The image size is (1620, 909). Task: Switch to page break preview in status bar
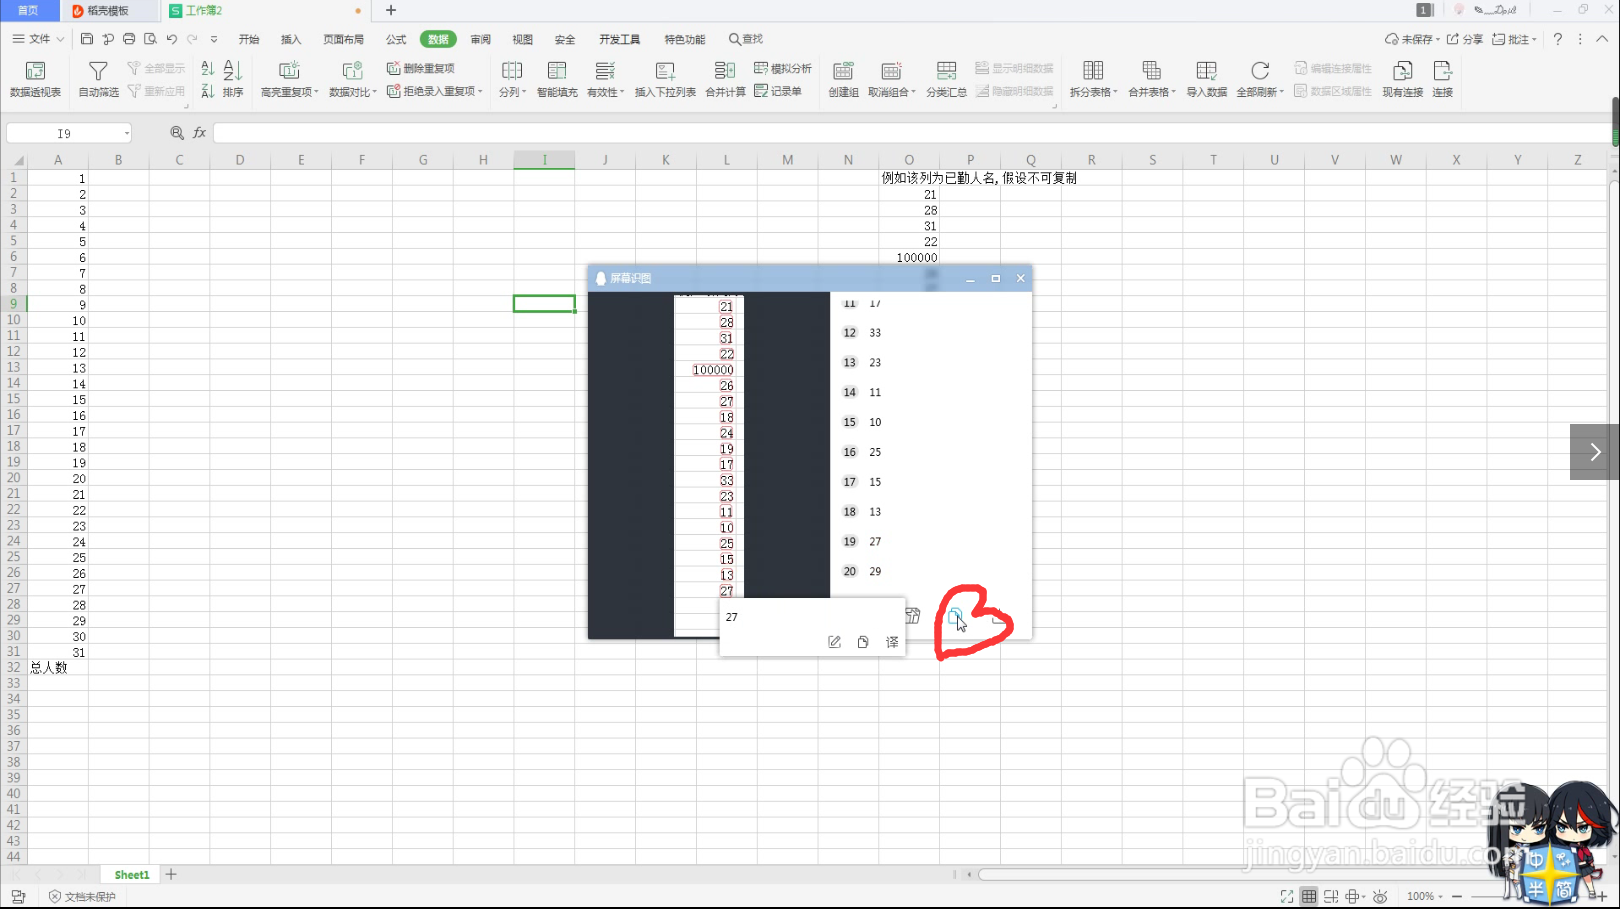coord(1331,896)
